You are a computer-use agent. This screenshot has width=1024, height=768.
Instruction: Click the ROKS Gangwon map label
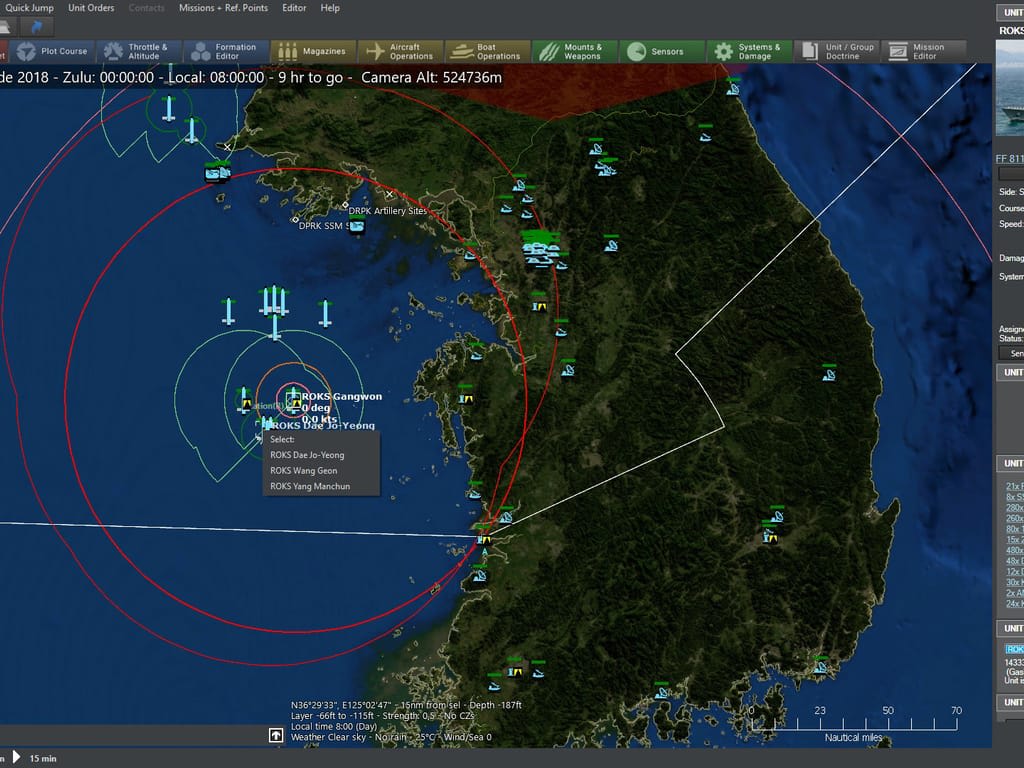(342, 396)
